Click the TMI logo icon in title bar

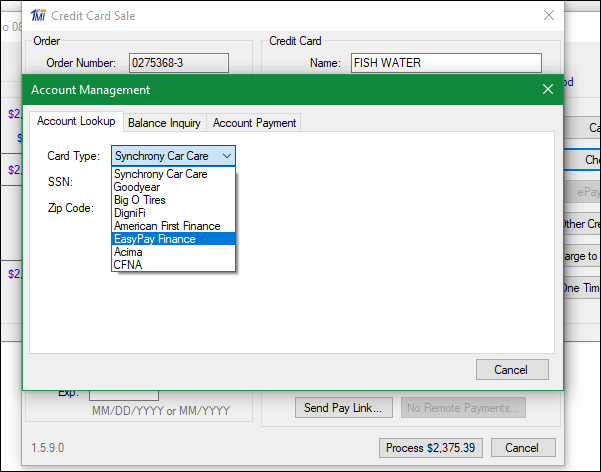[x=38, y=15]
